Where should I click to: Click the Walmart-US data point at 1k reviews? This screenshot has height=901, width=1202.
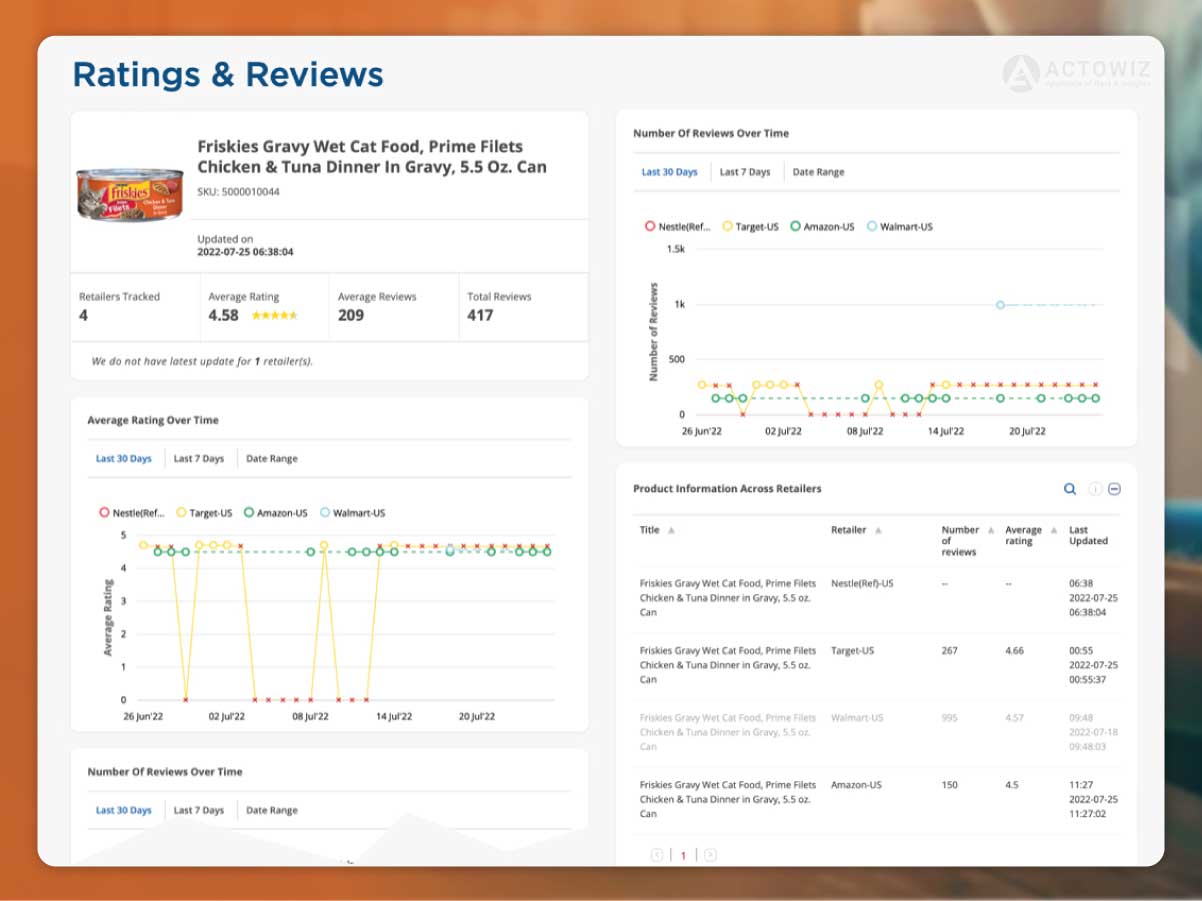1000,305
